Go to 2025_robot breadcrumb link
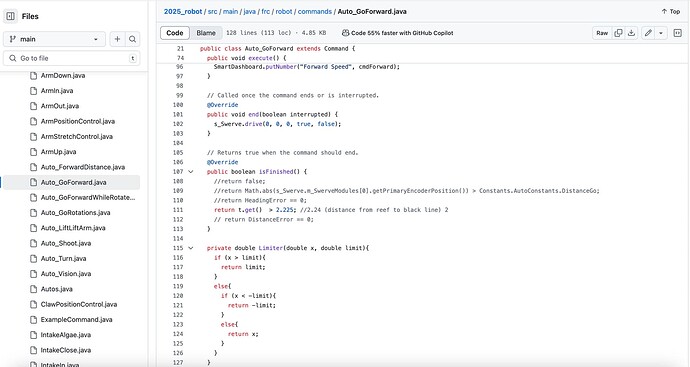This screenshot has height=367, width=690. click(x=183, y=11)
